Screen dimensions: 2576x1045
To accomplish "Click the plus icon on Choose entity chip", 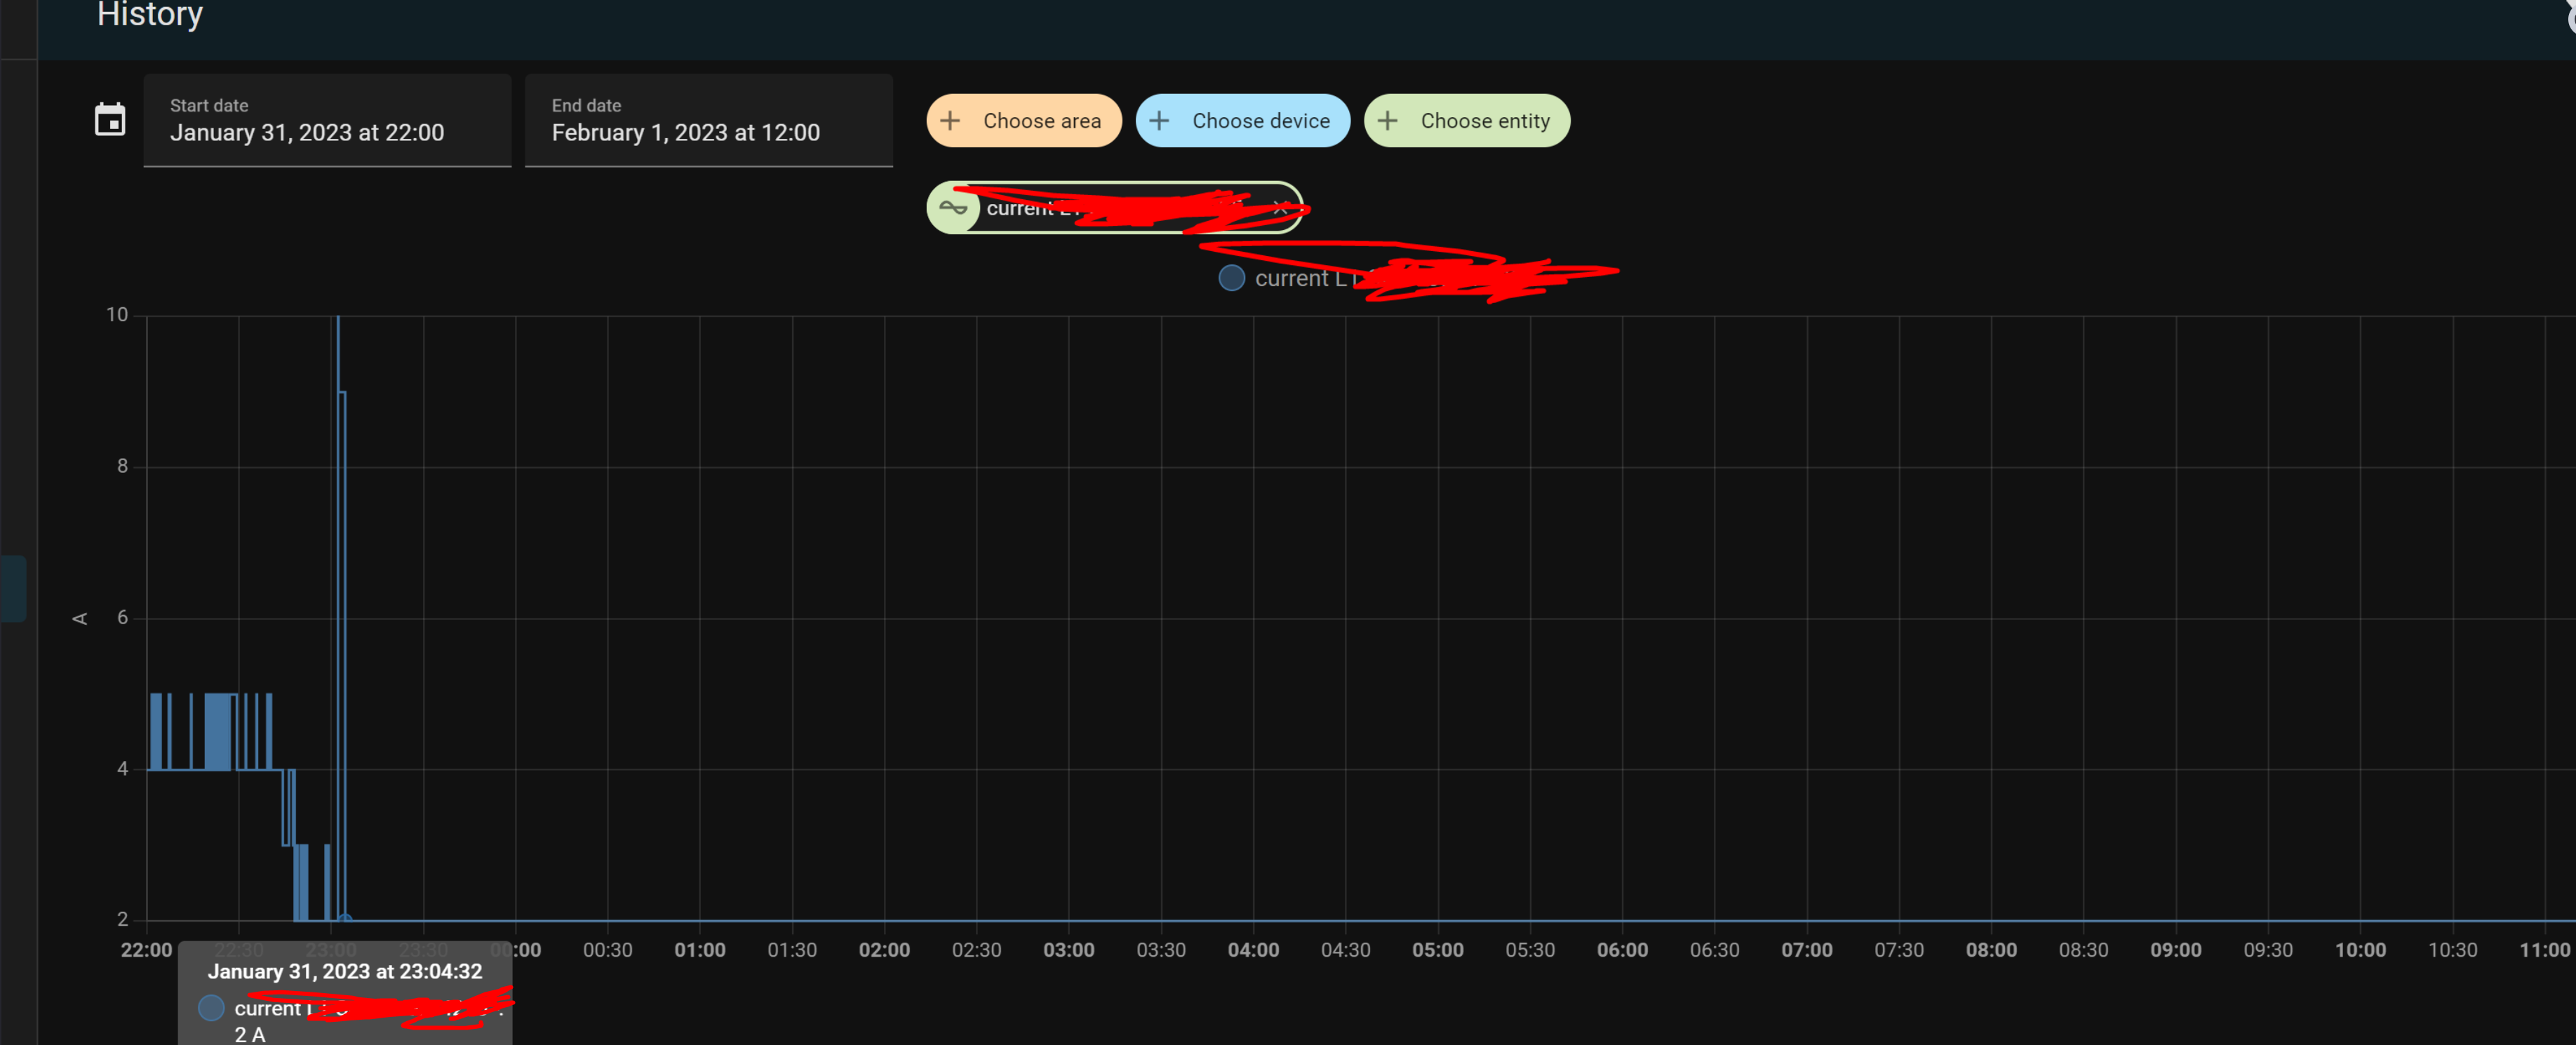I will coord(1387,120).
